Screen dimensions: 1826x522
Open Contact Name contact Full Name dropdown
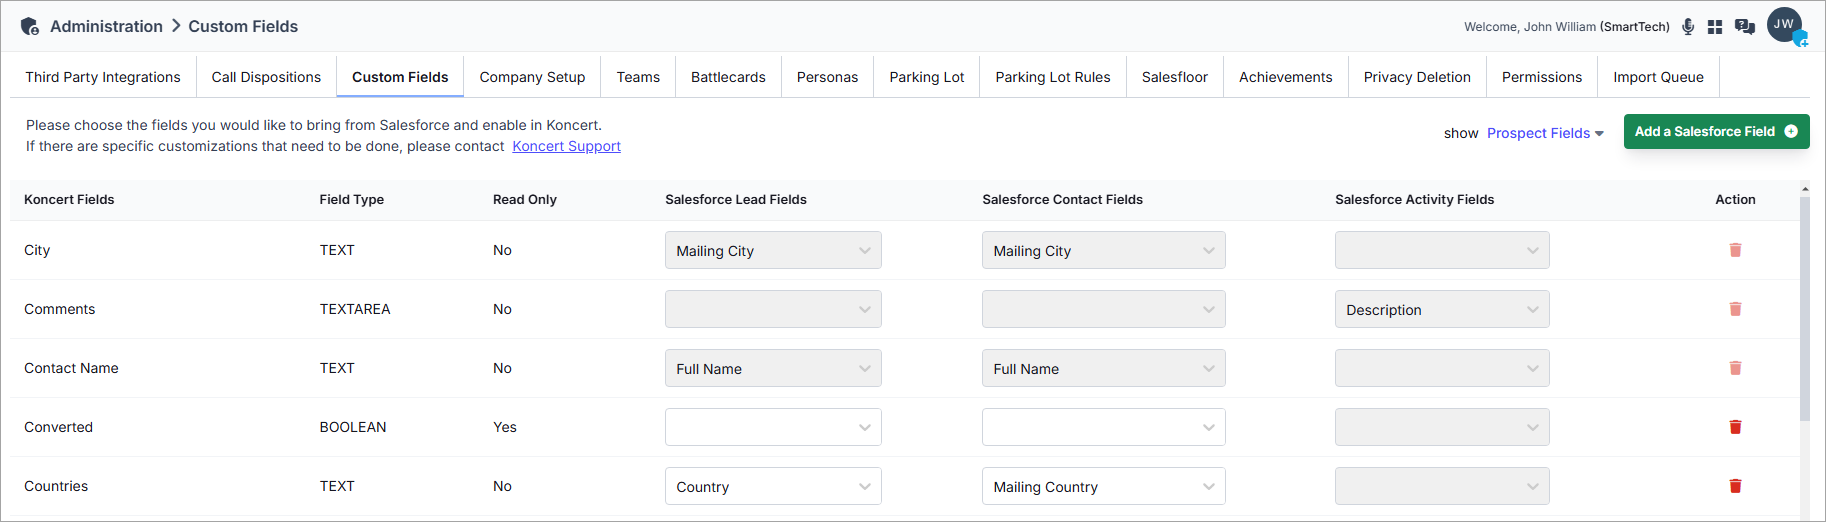pyautogui.click(x=1103, y=368)
